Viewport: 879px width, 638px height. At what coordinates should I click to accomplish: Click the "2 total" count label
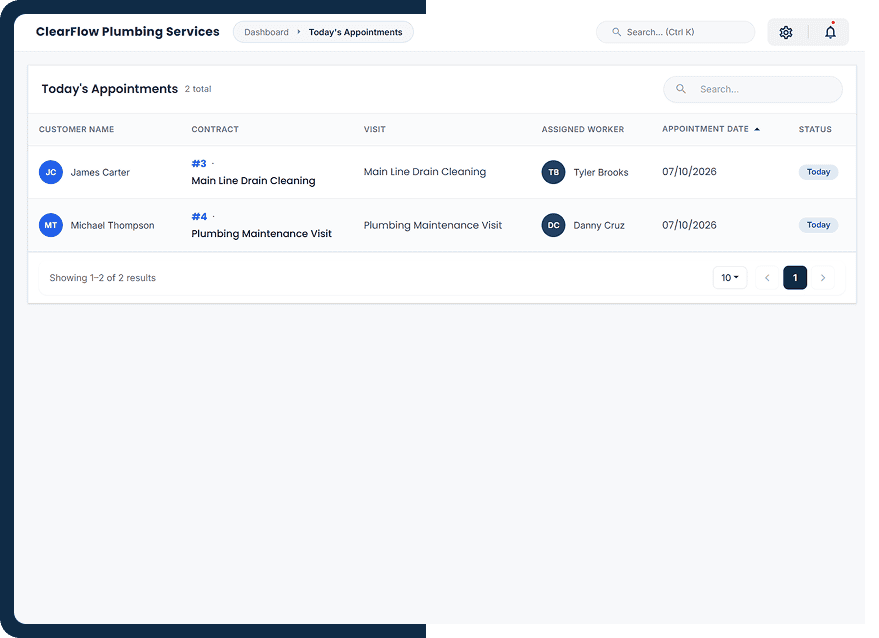point(198,89)
